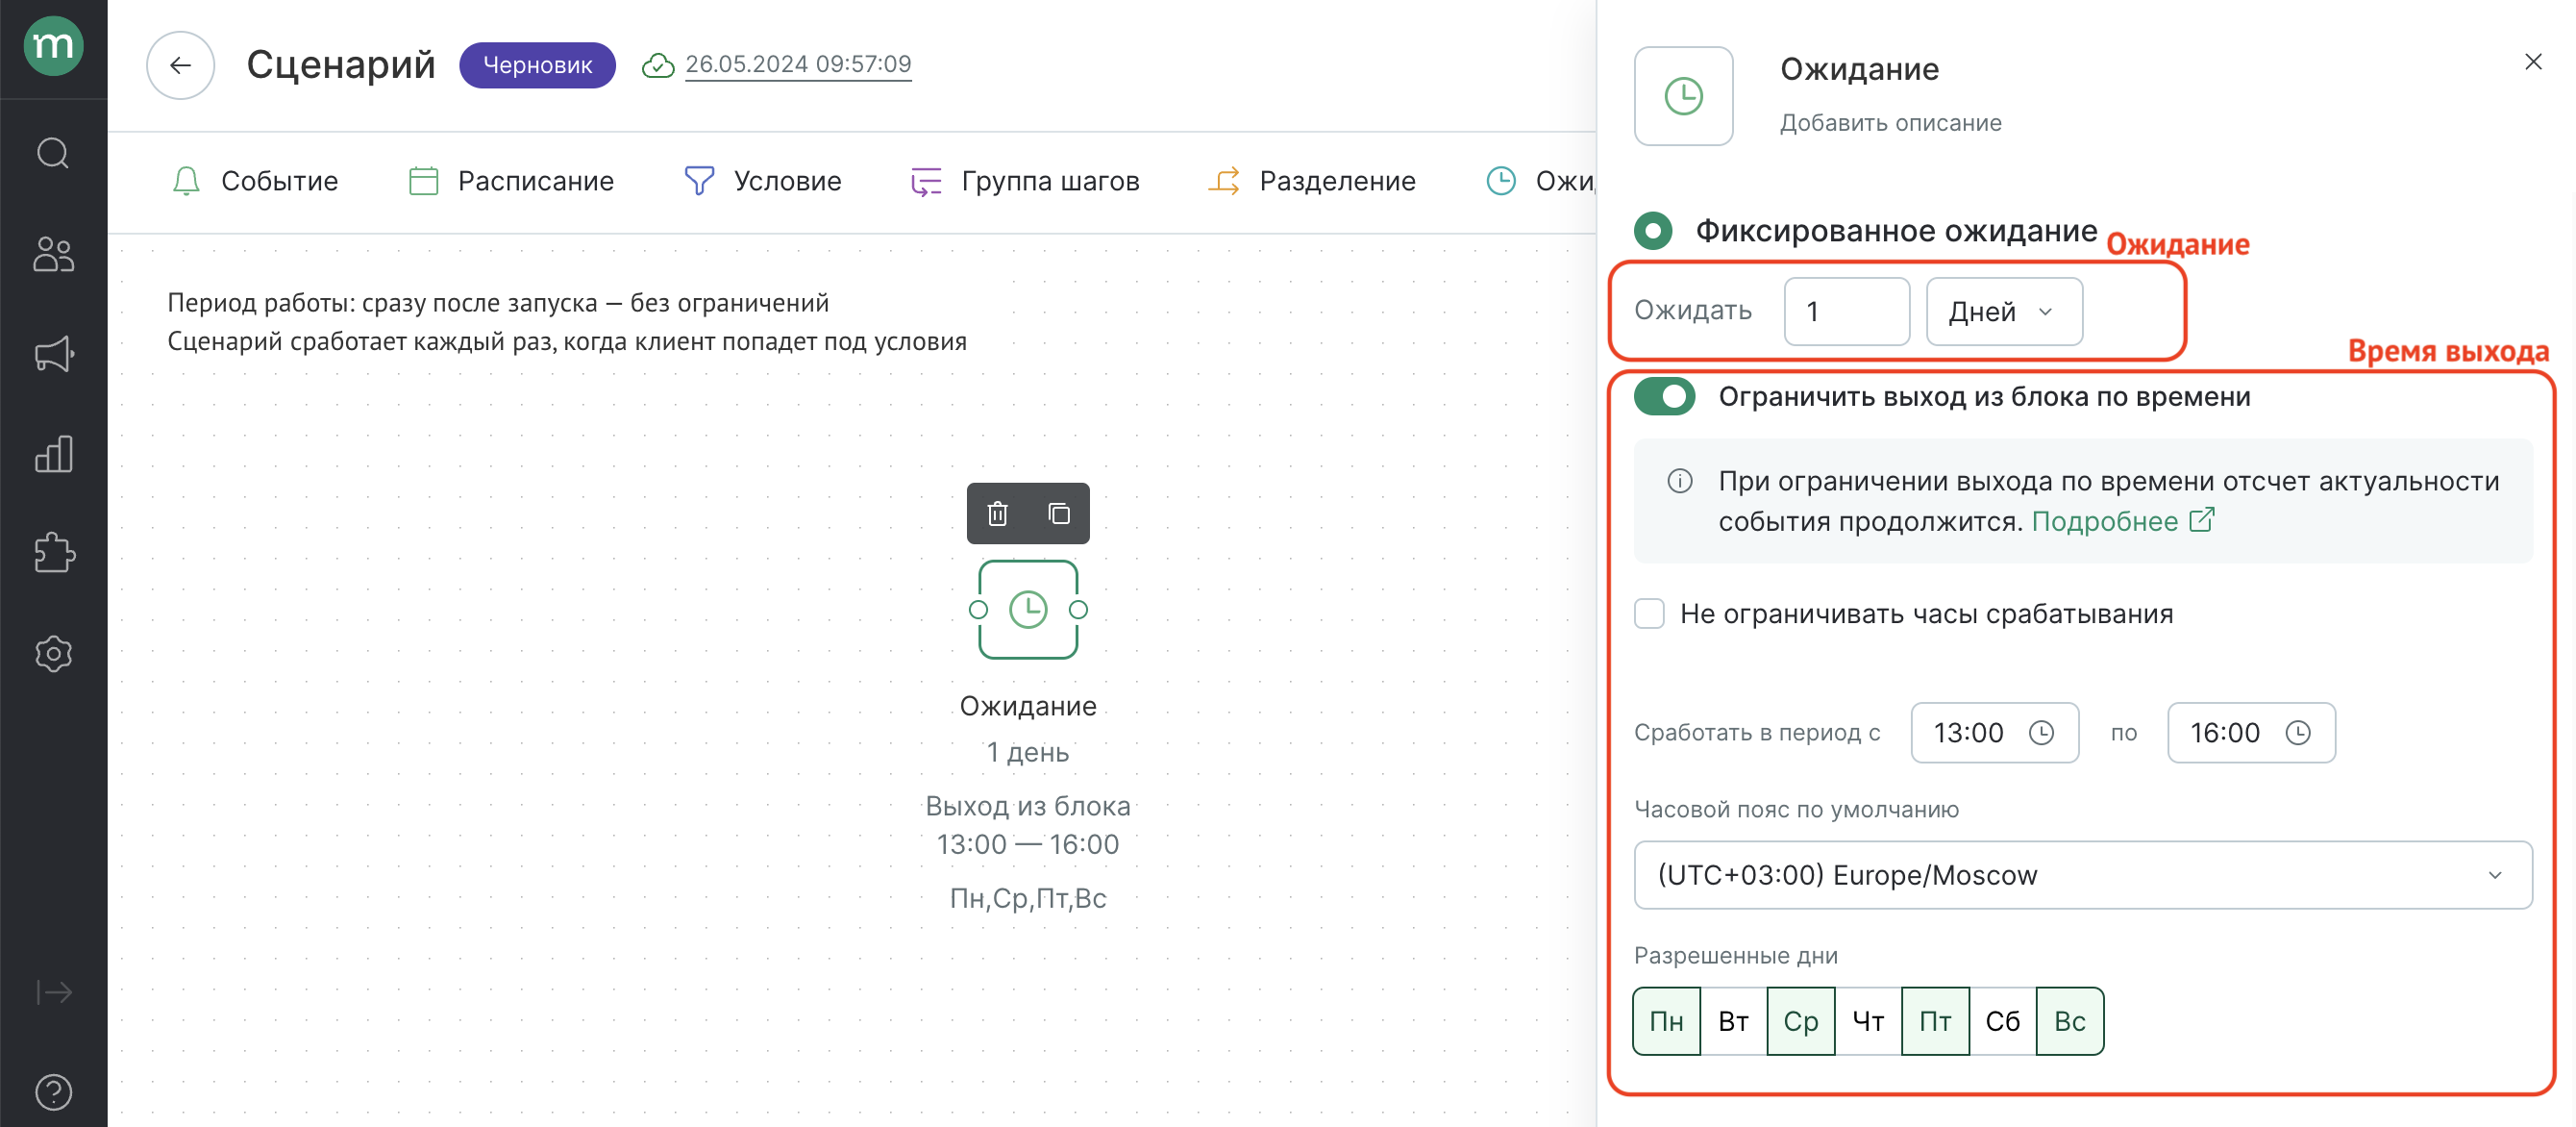This screenshot has width=2576, height=1127.
Task: Click the Сценарий title
Action: click(341, 65)
